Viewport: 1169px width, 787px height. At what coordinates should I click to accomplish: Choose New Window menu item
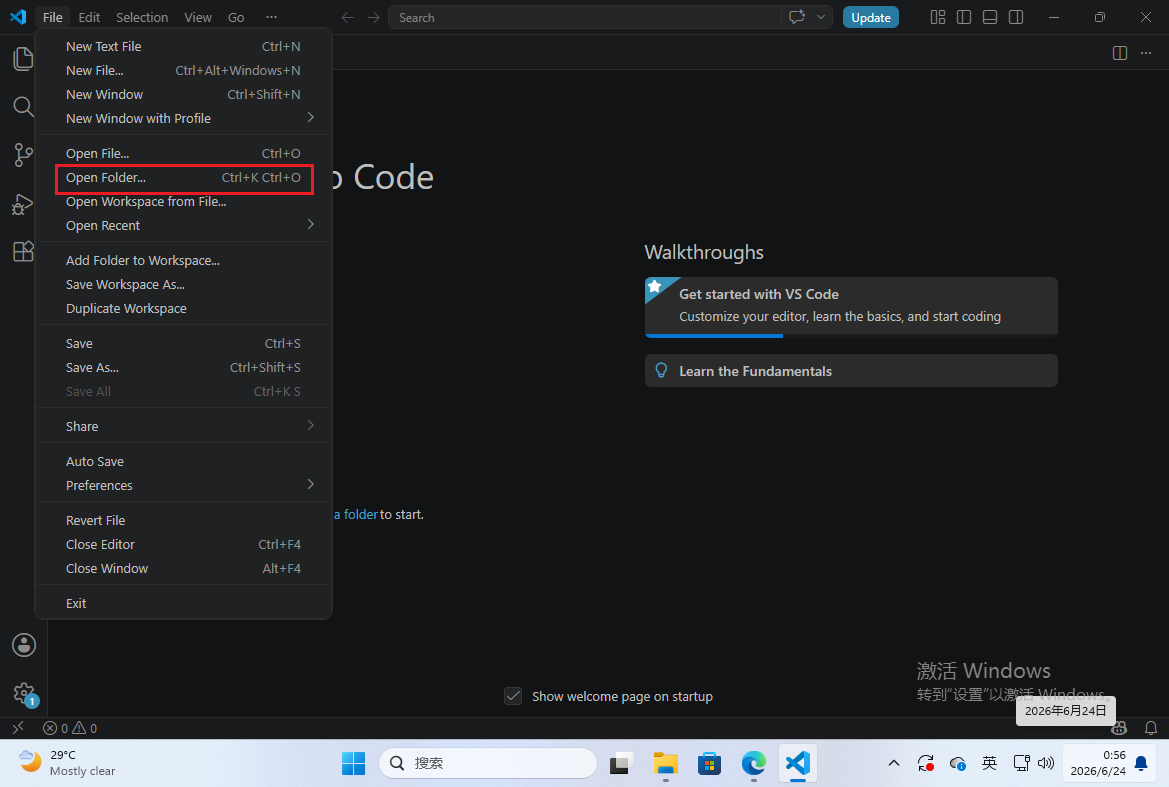click(x=183, y=95)
